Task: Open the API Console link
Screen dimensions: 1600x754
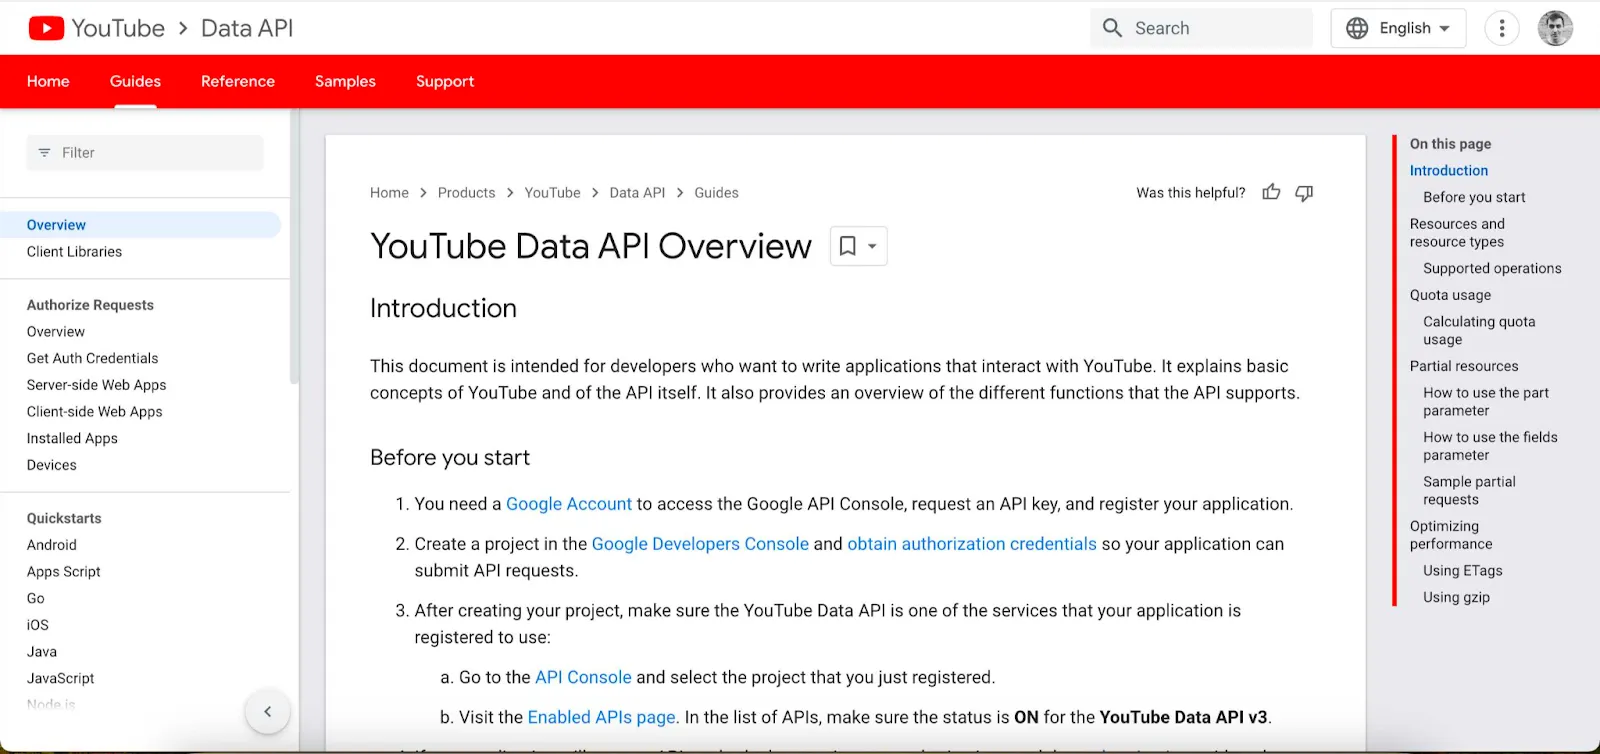Action: point(583,677)
